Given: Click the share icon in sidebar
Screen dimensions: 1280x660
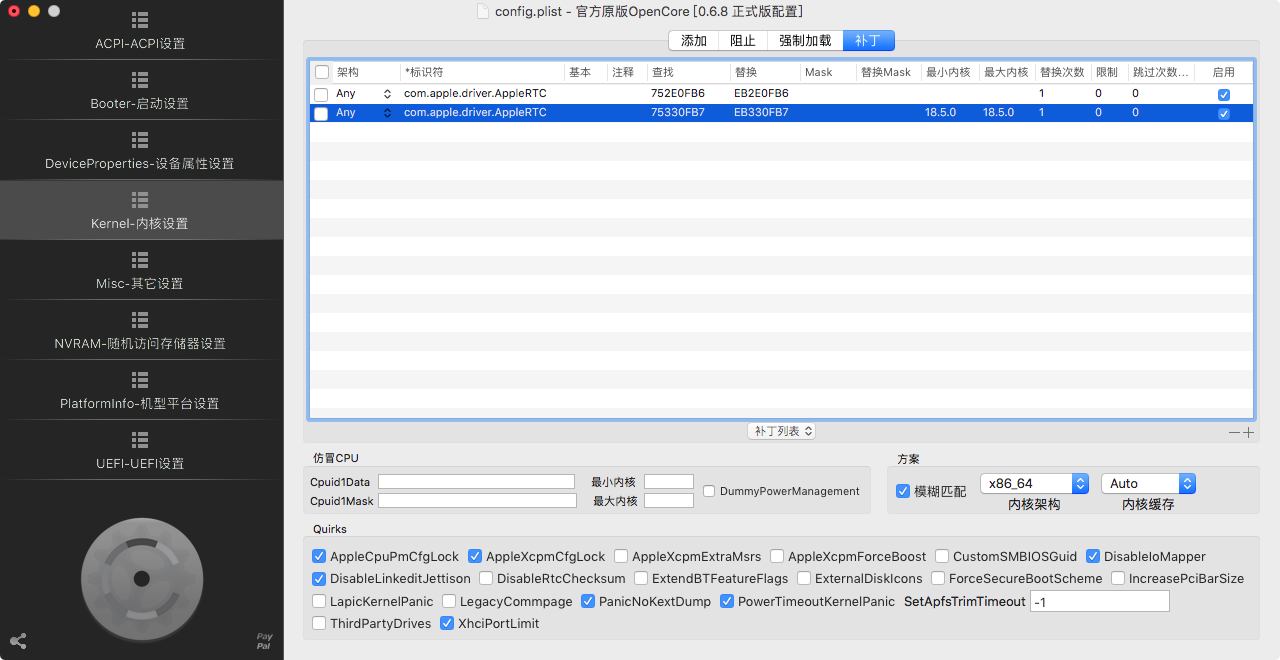Looking at the screenshot, I should click(x=18, y=641).
